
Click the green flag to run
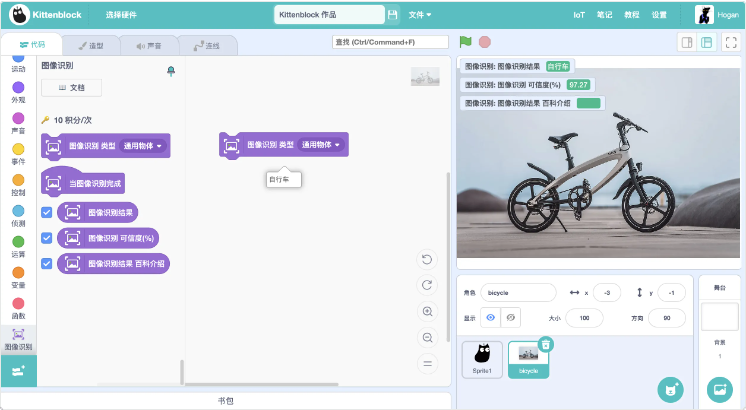pyautogui.click(x=465, y=42)
